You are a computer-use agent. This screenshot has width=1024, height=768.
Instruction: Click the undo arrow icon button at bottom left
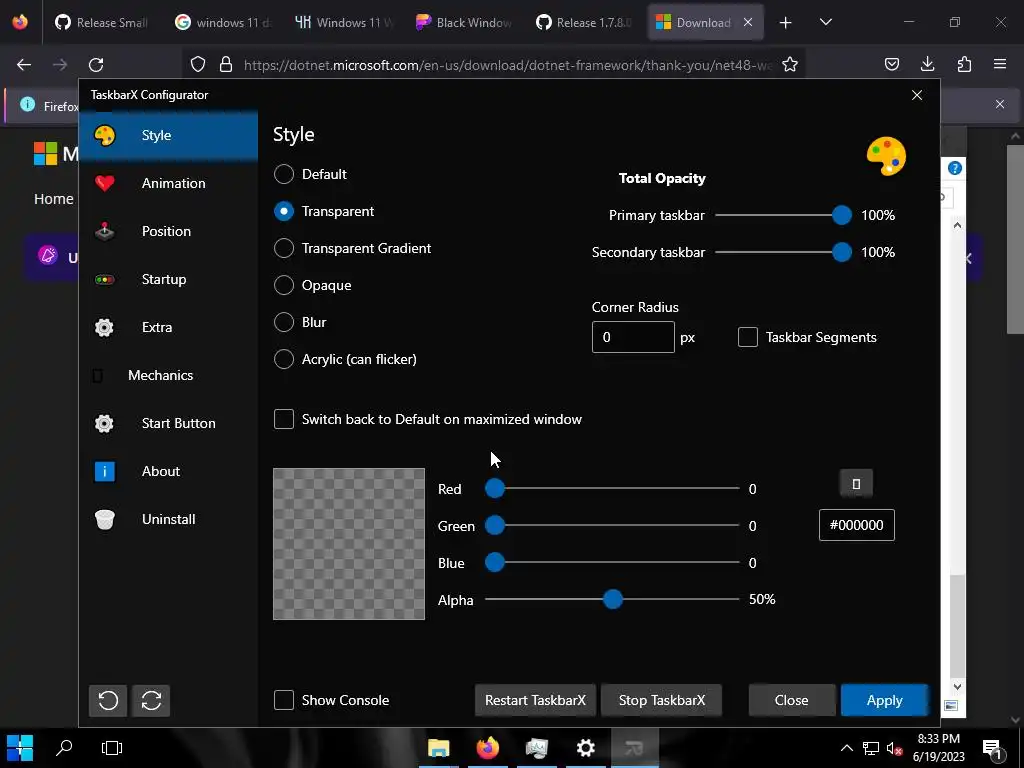(108, 701)
